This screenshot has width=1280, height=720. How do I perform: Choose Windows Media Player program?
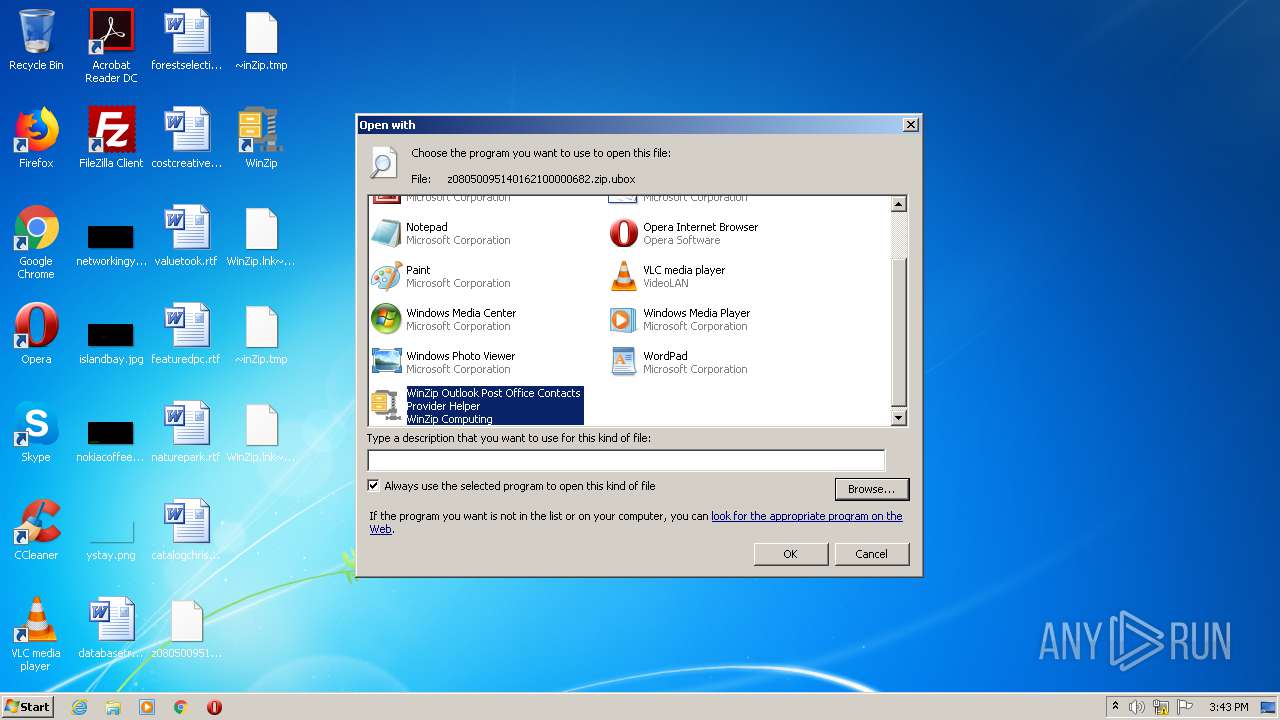click(x=680, y=319)
